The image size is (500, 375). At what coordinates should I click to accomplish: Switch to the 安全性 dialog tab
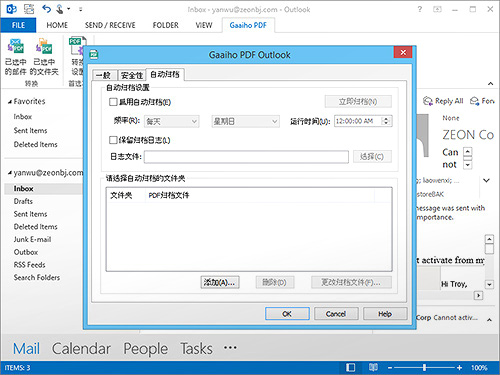(x=132, y=75)
